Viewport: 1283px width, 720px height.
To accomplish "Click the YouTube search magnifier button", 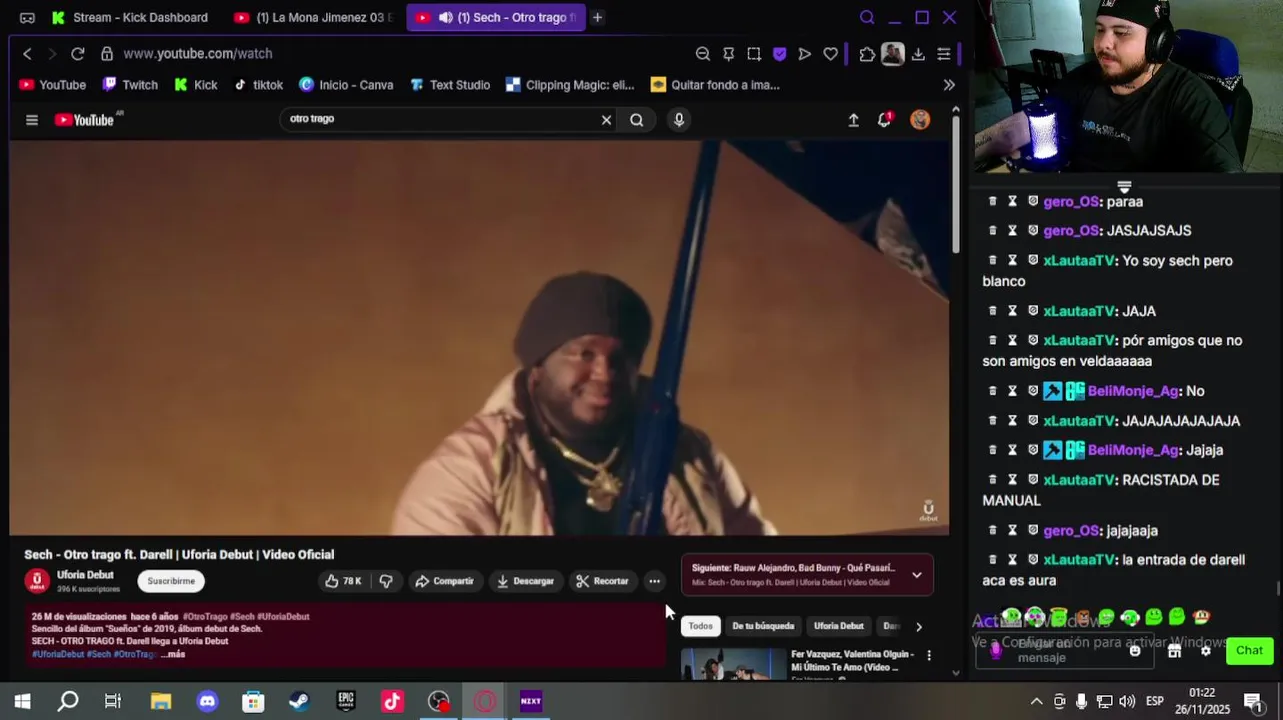I will coord(637,120).
